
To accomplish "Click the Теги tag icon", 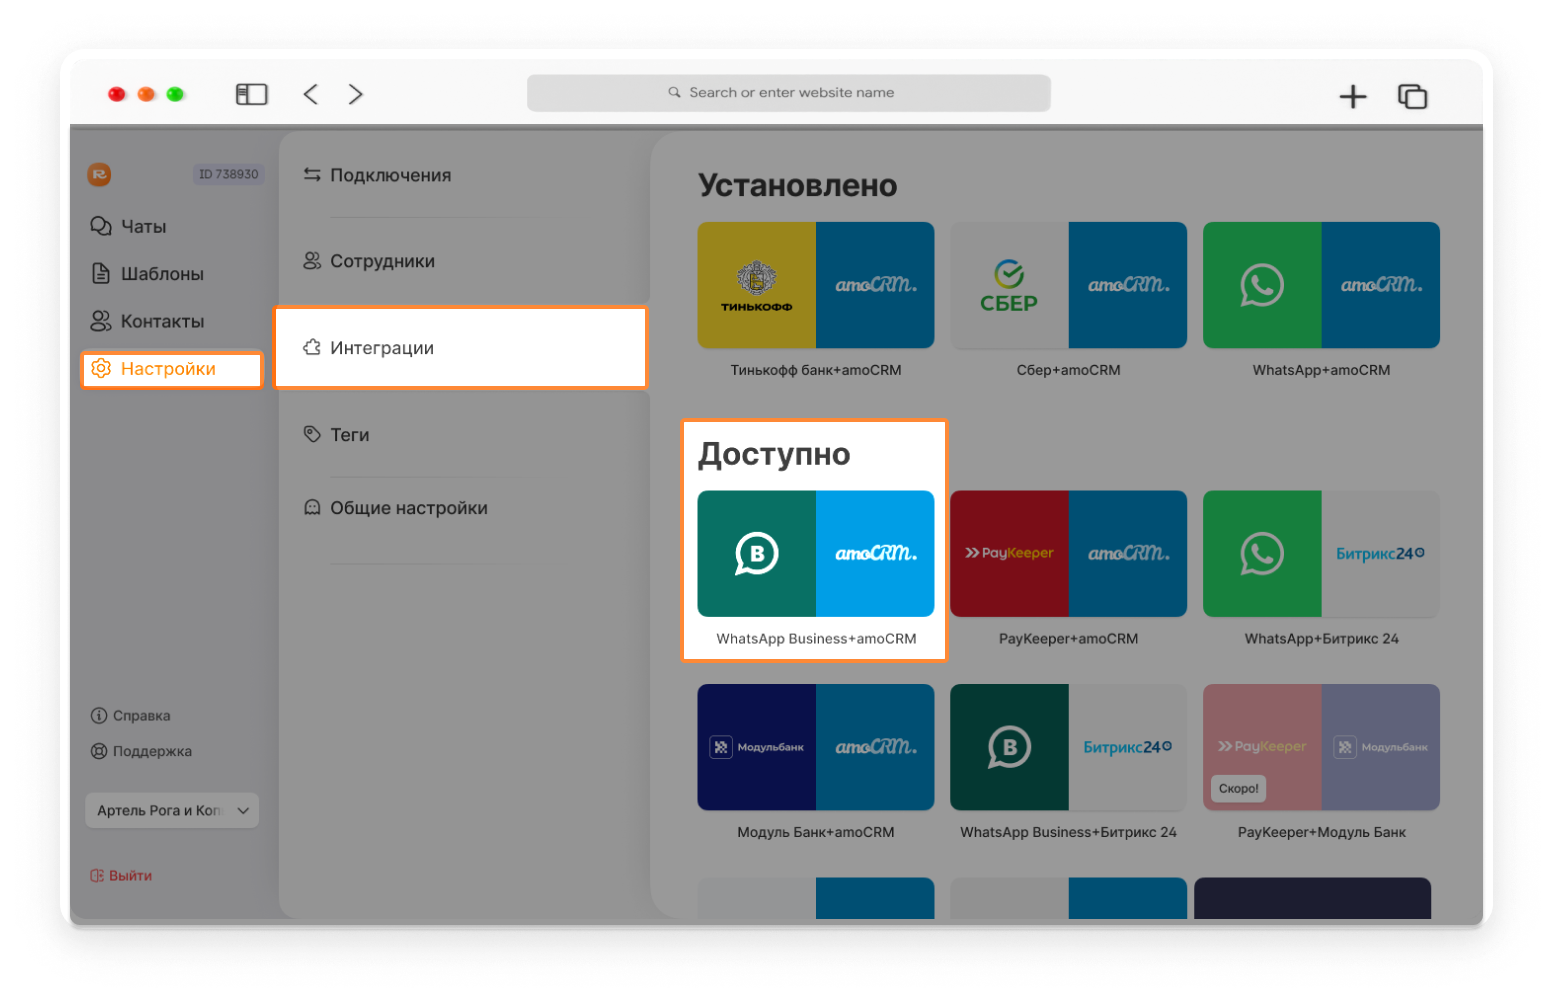I will pos(312,434).
